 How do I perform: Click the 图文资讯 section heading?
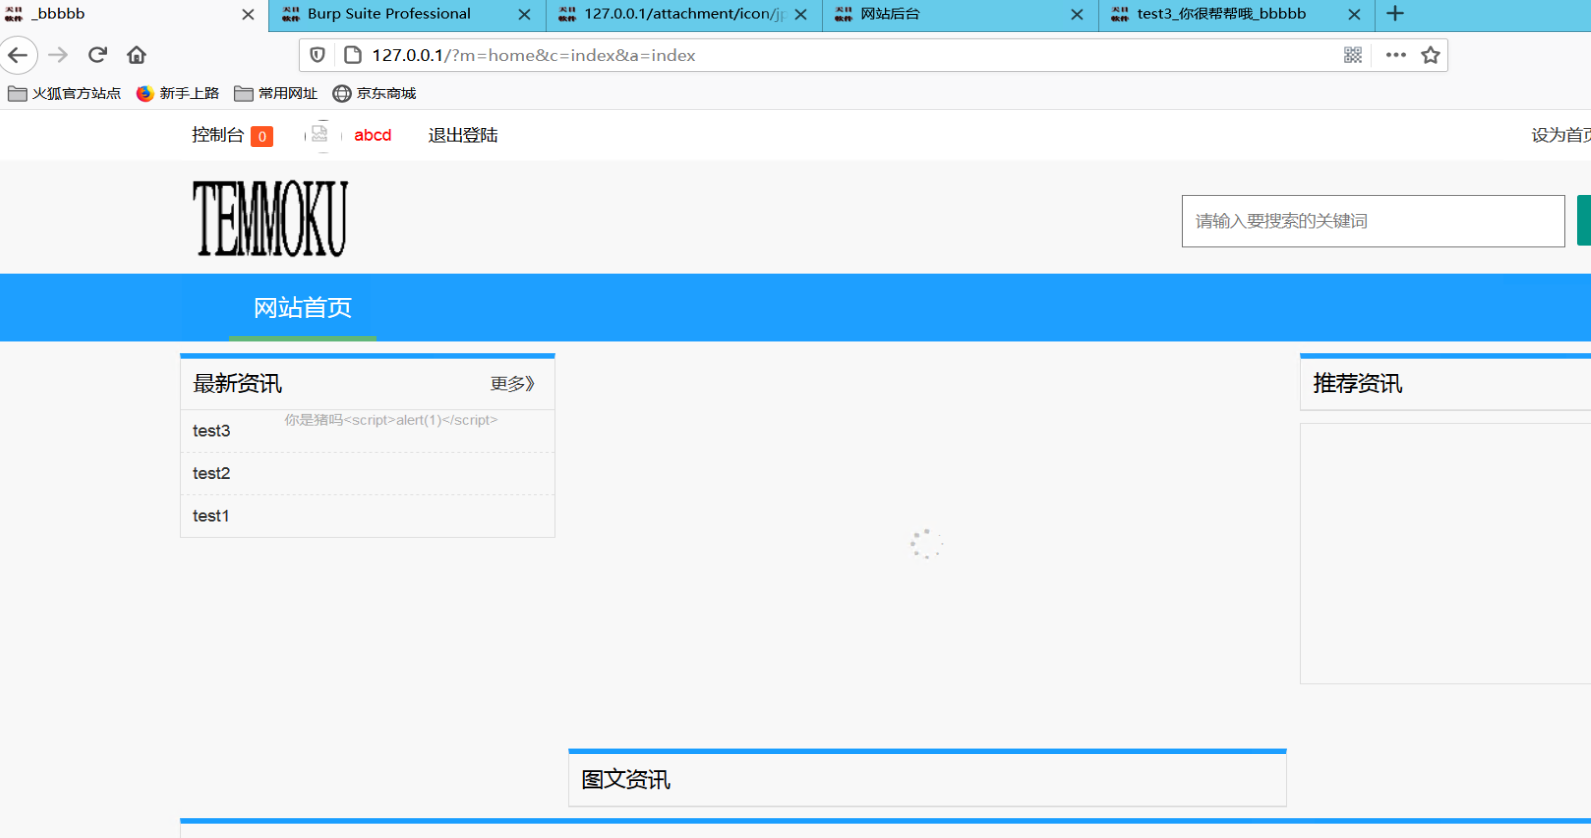(626, 779)
